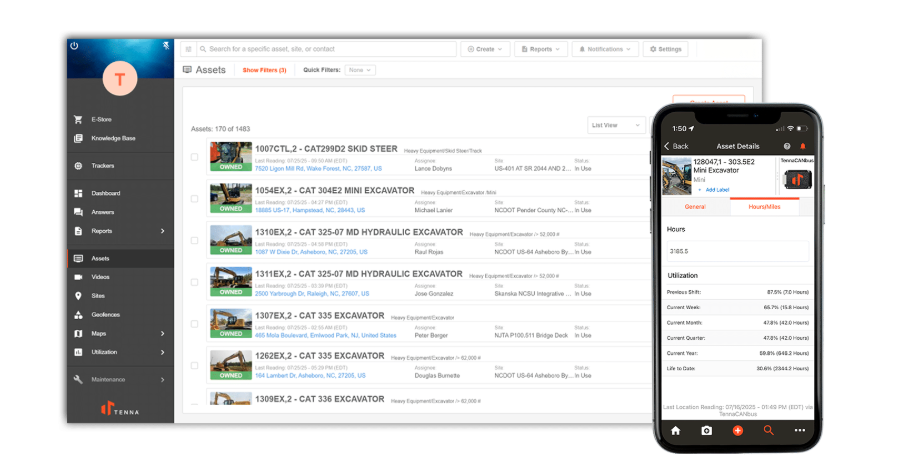Expand the Reports submenu in sidebar
898x474 pixels.
(x=163, y=231)
